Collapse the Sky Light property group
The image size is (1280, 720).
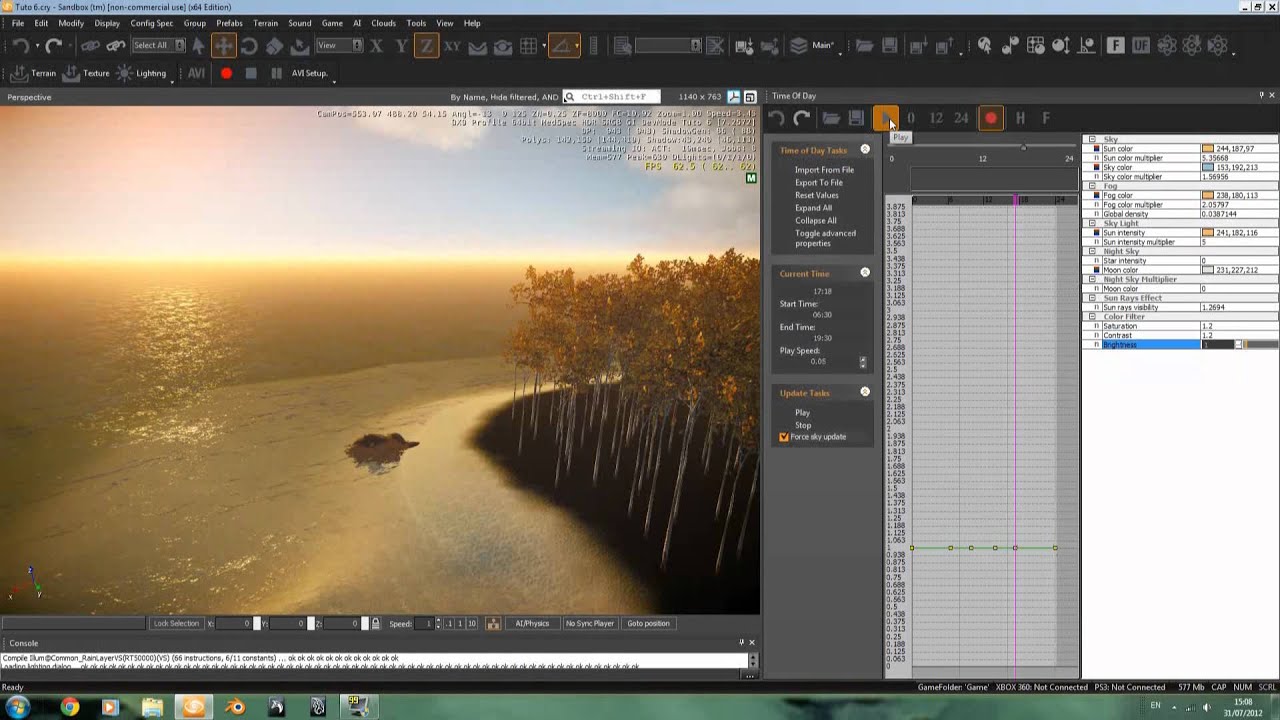pyautogui.click(x=1092, y=223)
